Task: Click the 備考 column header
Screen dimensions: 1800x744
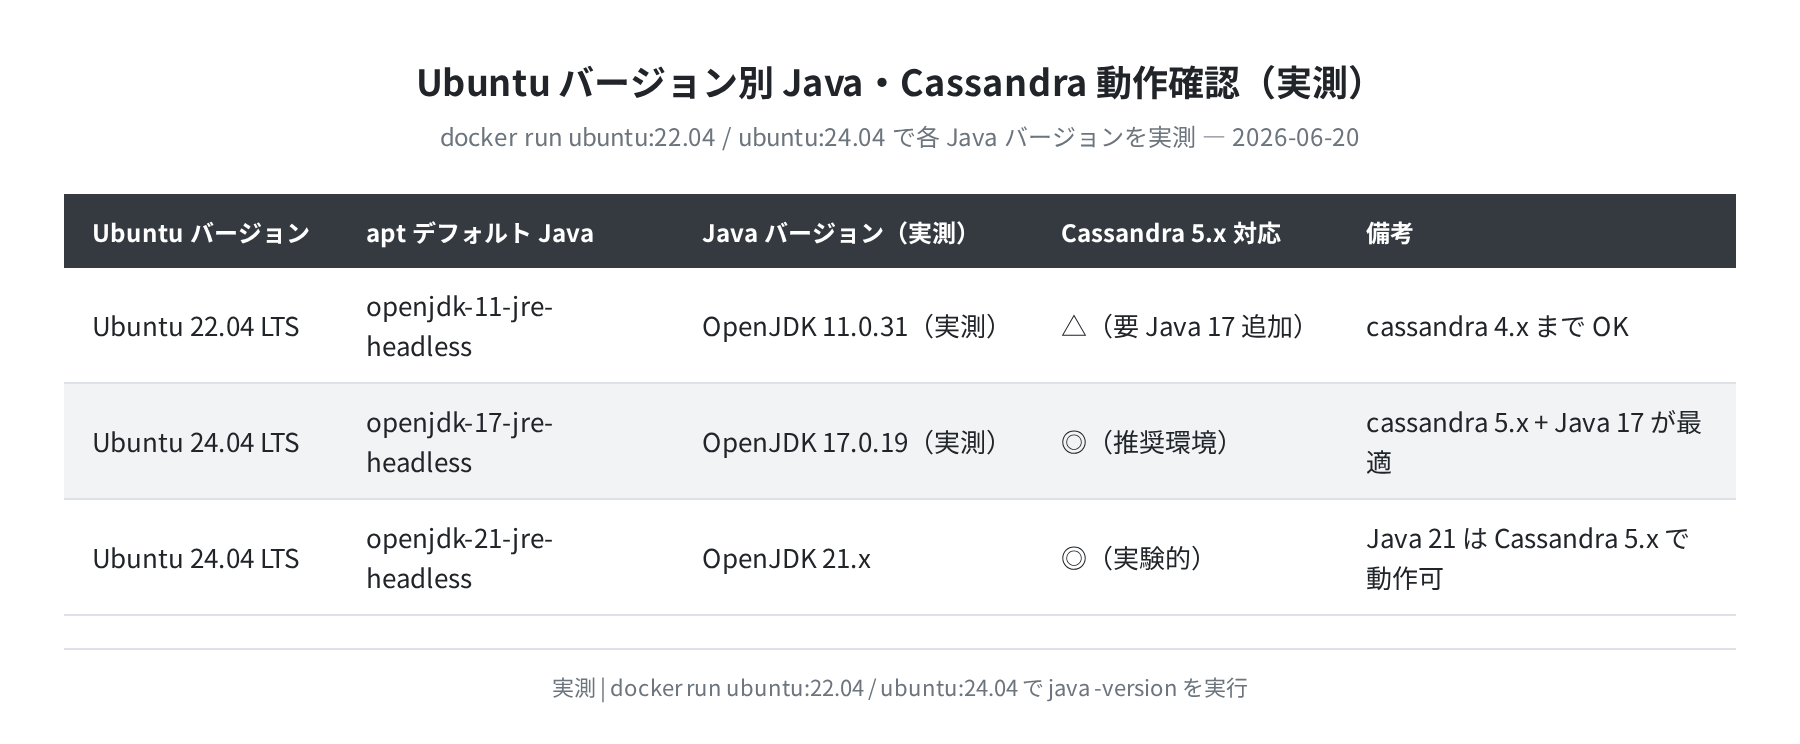Action: (x=1389, y=233)
